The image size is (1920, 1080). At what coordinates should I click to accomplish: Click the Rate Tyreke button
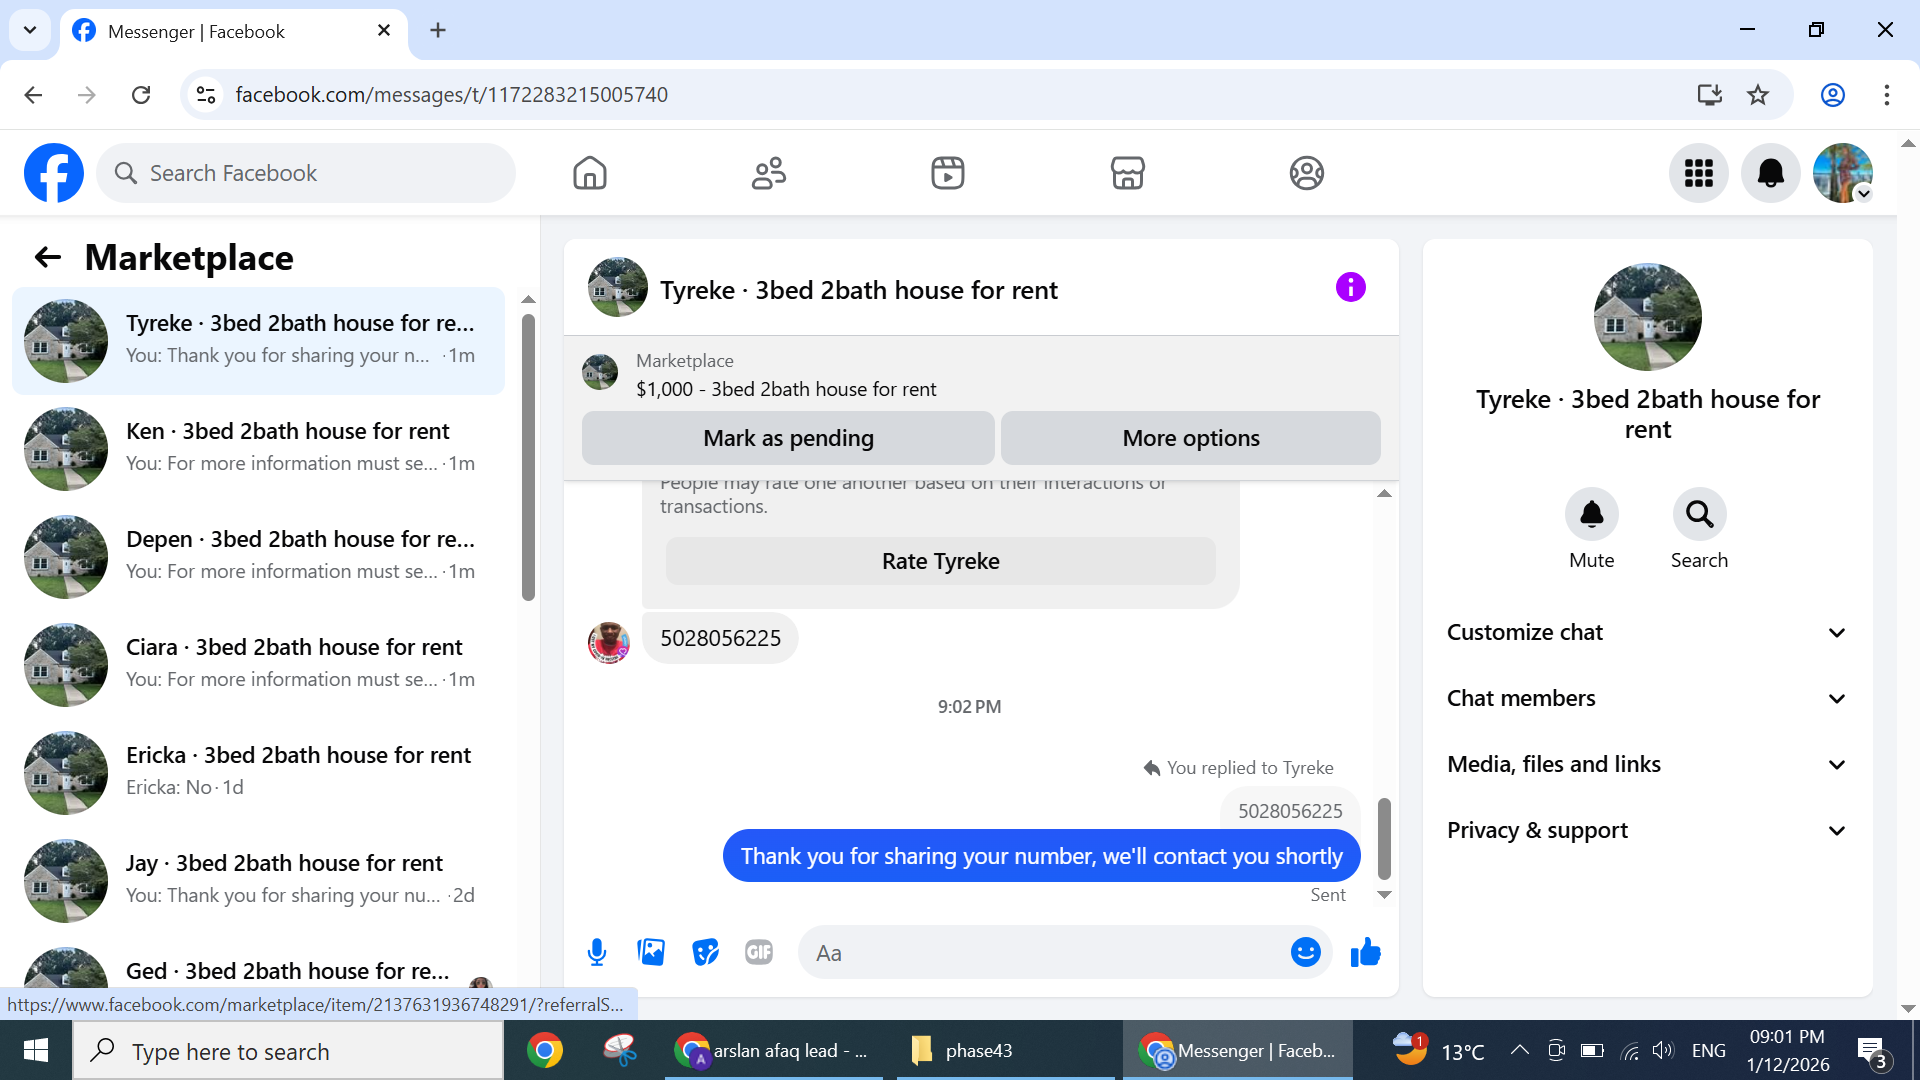pyautogui.click(x=940, y=562)
